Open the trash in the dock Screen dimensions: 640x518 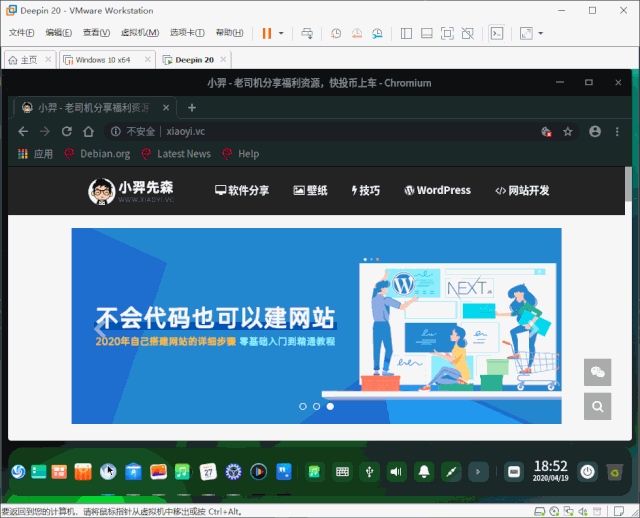click(615, 472)
